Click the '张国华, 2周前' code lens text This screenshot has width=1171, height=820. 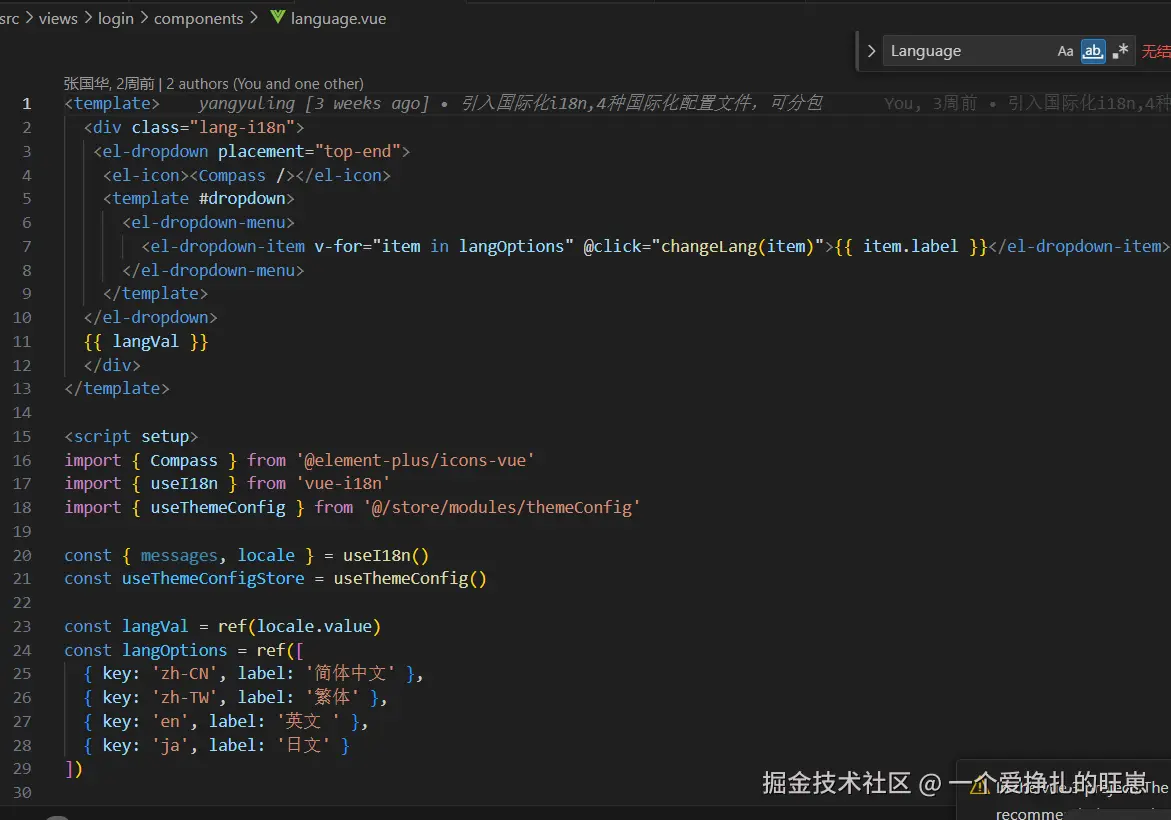(108, 84)
